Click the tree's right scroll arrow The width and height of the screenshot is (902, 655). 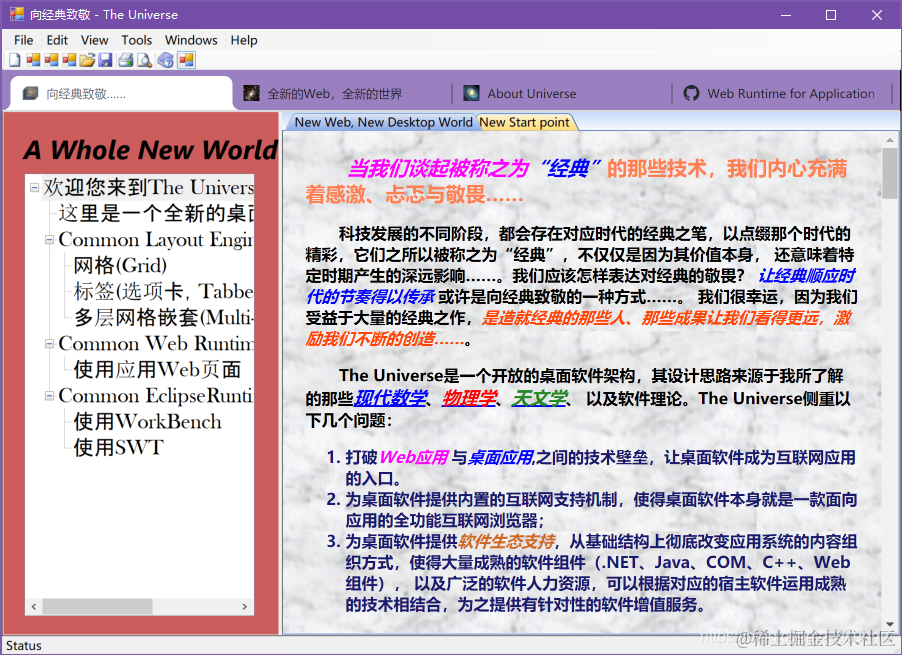[x=244, y=607]
